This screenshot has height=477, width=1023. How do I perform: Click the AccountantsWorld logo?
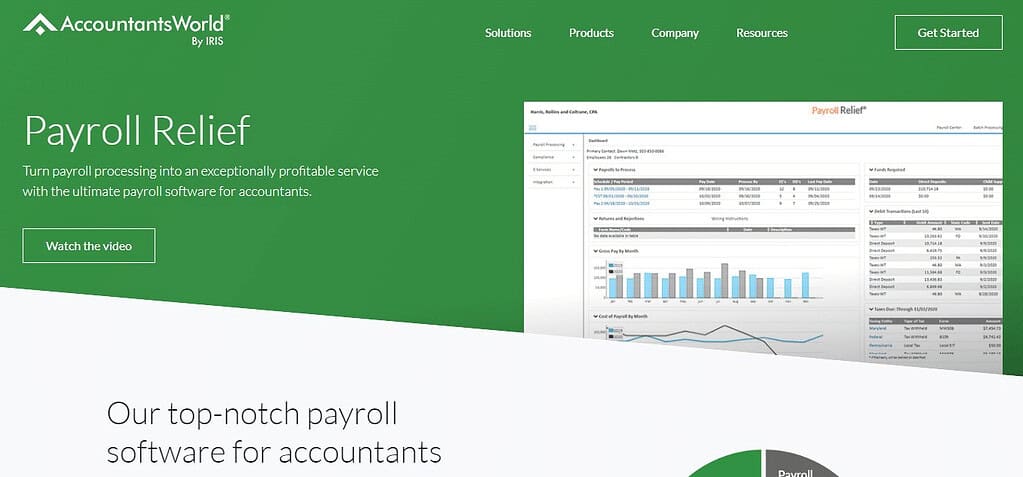[126, 29]
